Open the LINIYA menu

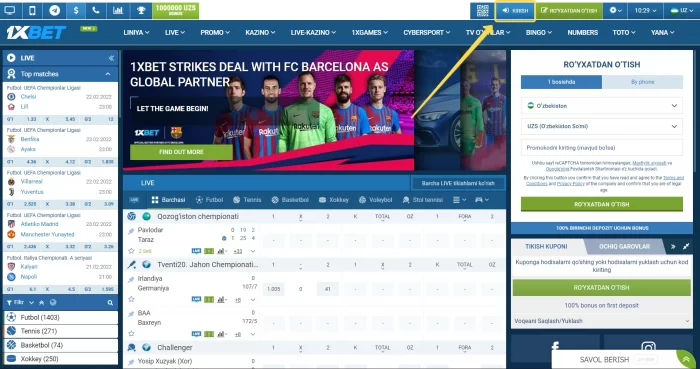pos(136,33)
